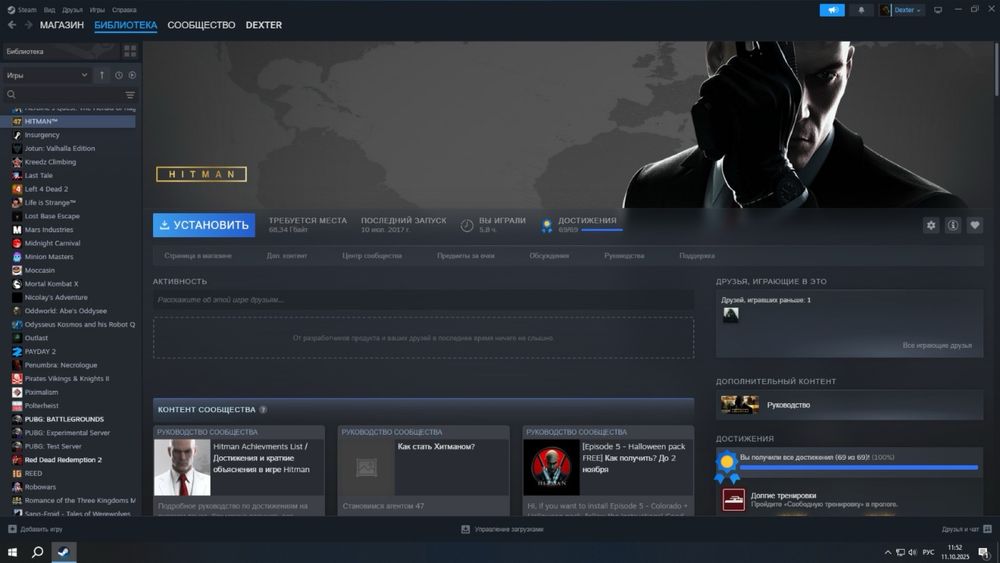Go forward with the right arrow

[28, 25]
